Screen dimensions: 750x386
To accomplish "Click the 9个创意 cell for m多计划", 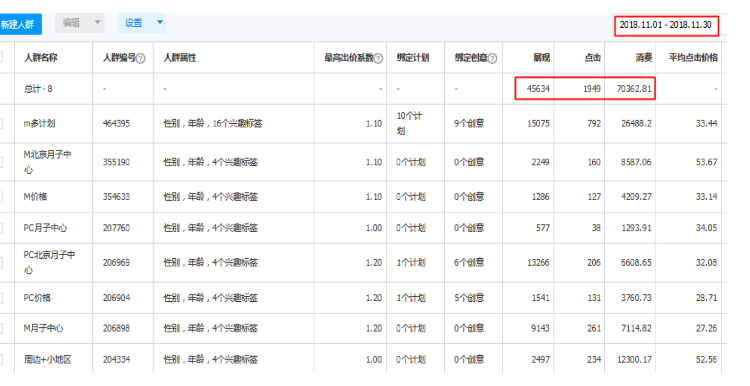I will click(x=469, y=123).
